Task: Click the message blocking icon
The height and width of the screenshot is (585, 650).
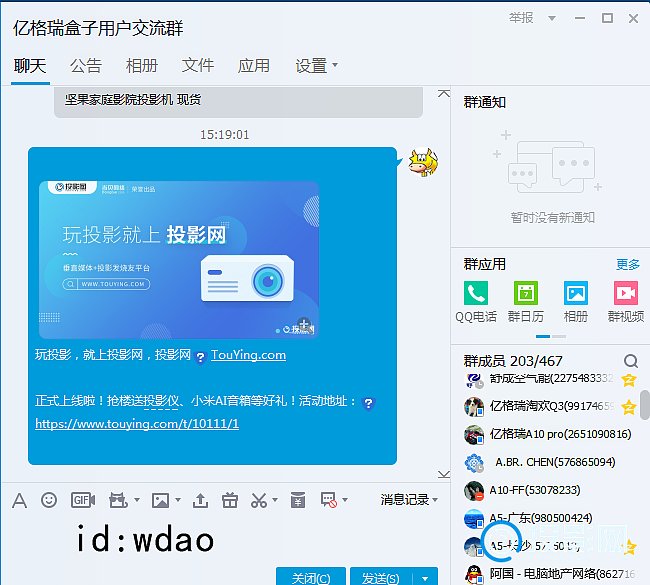Action: point(329,500)
